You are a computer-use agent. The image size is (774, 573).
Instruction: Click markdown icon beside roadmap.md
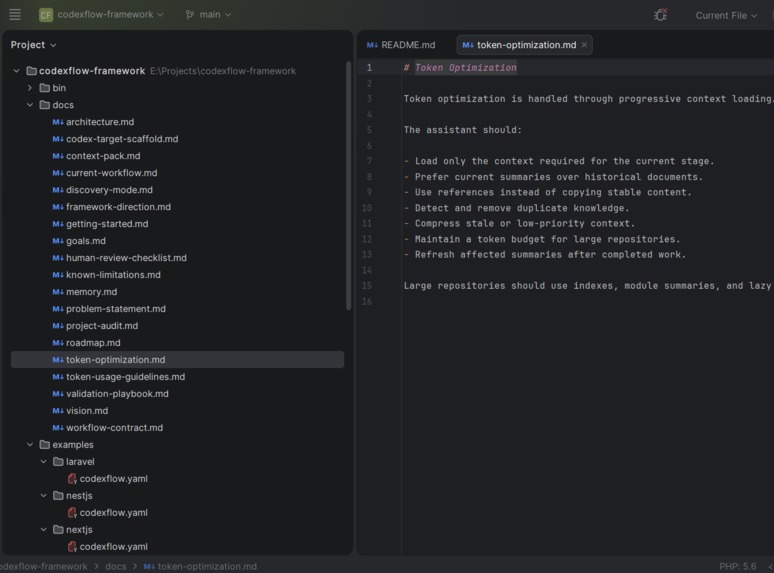(58, 343)
